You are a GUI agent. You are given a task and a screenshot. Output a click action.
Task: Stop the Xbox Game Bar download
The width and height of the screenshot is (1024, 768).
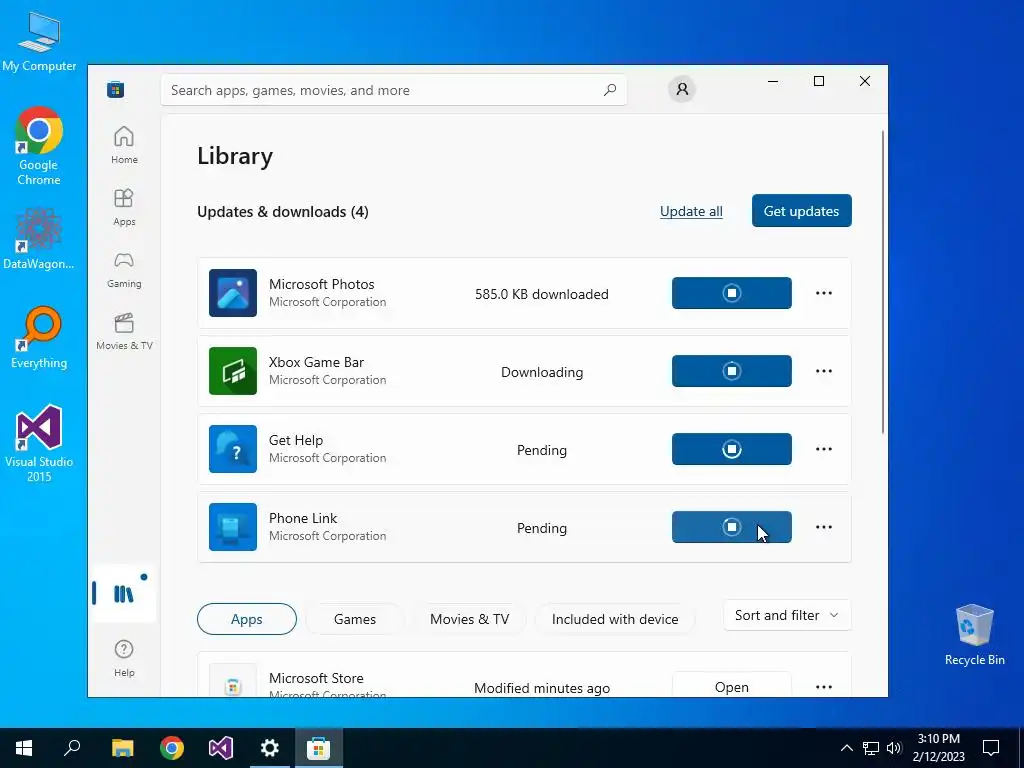[731, 371]
